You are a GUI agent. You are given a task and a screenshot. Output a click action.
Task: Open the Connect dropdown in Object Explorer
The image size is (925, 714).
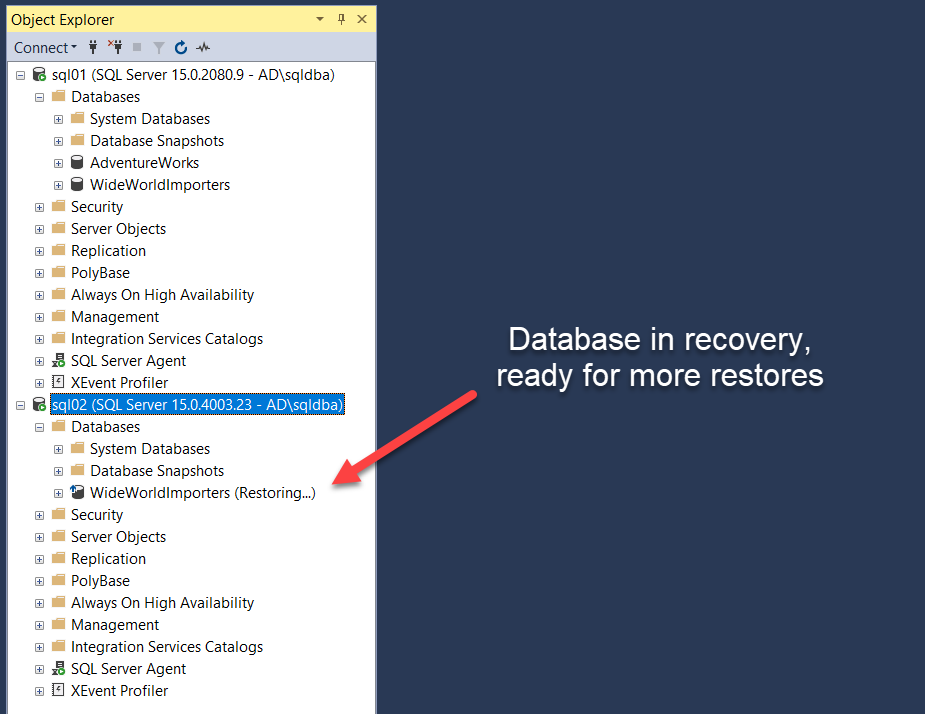click(45, 48)
